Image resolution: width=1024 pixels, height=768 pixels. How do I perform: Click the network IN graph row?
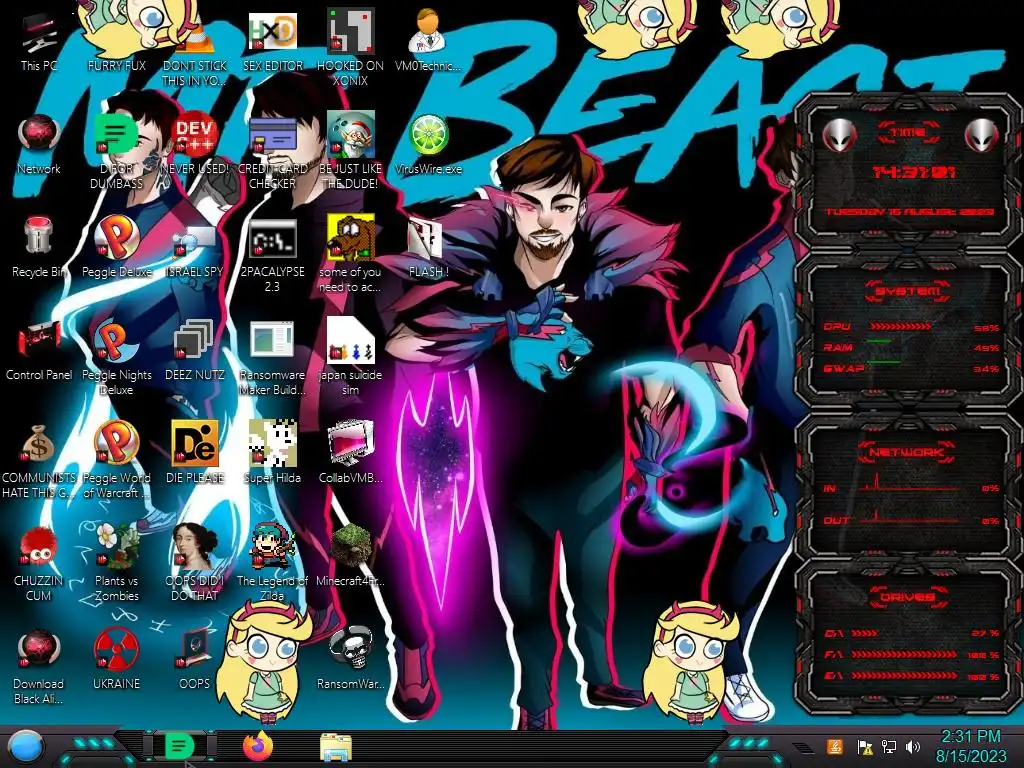[912, 485]
